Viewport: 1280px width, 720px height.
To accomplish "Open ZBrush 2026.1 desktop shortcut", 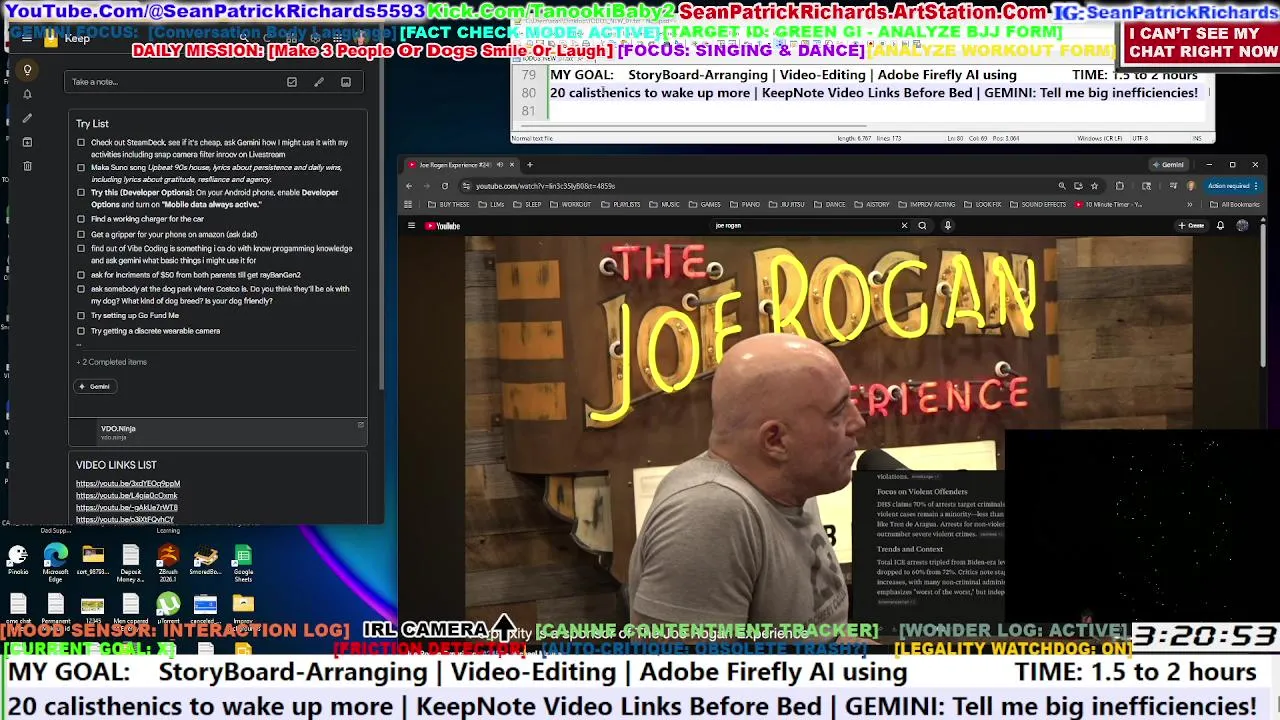I will point(168,563).
